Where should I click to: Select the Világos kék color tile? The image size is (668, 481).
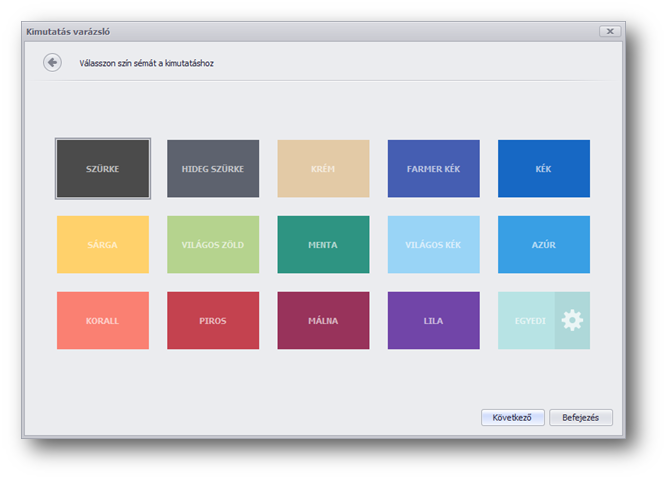pos(433,245)
